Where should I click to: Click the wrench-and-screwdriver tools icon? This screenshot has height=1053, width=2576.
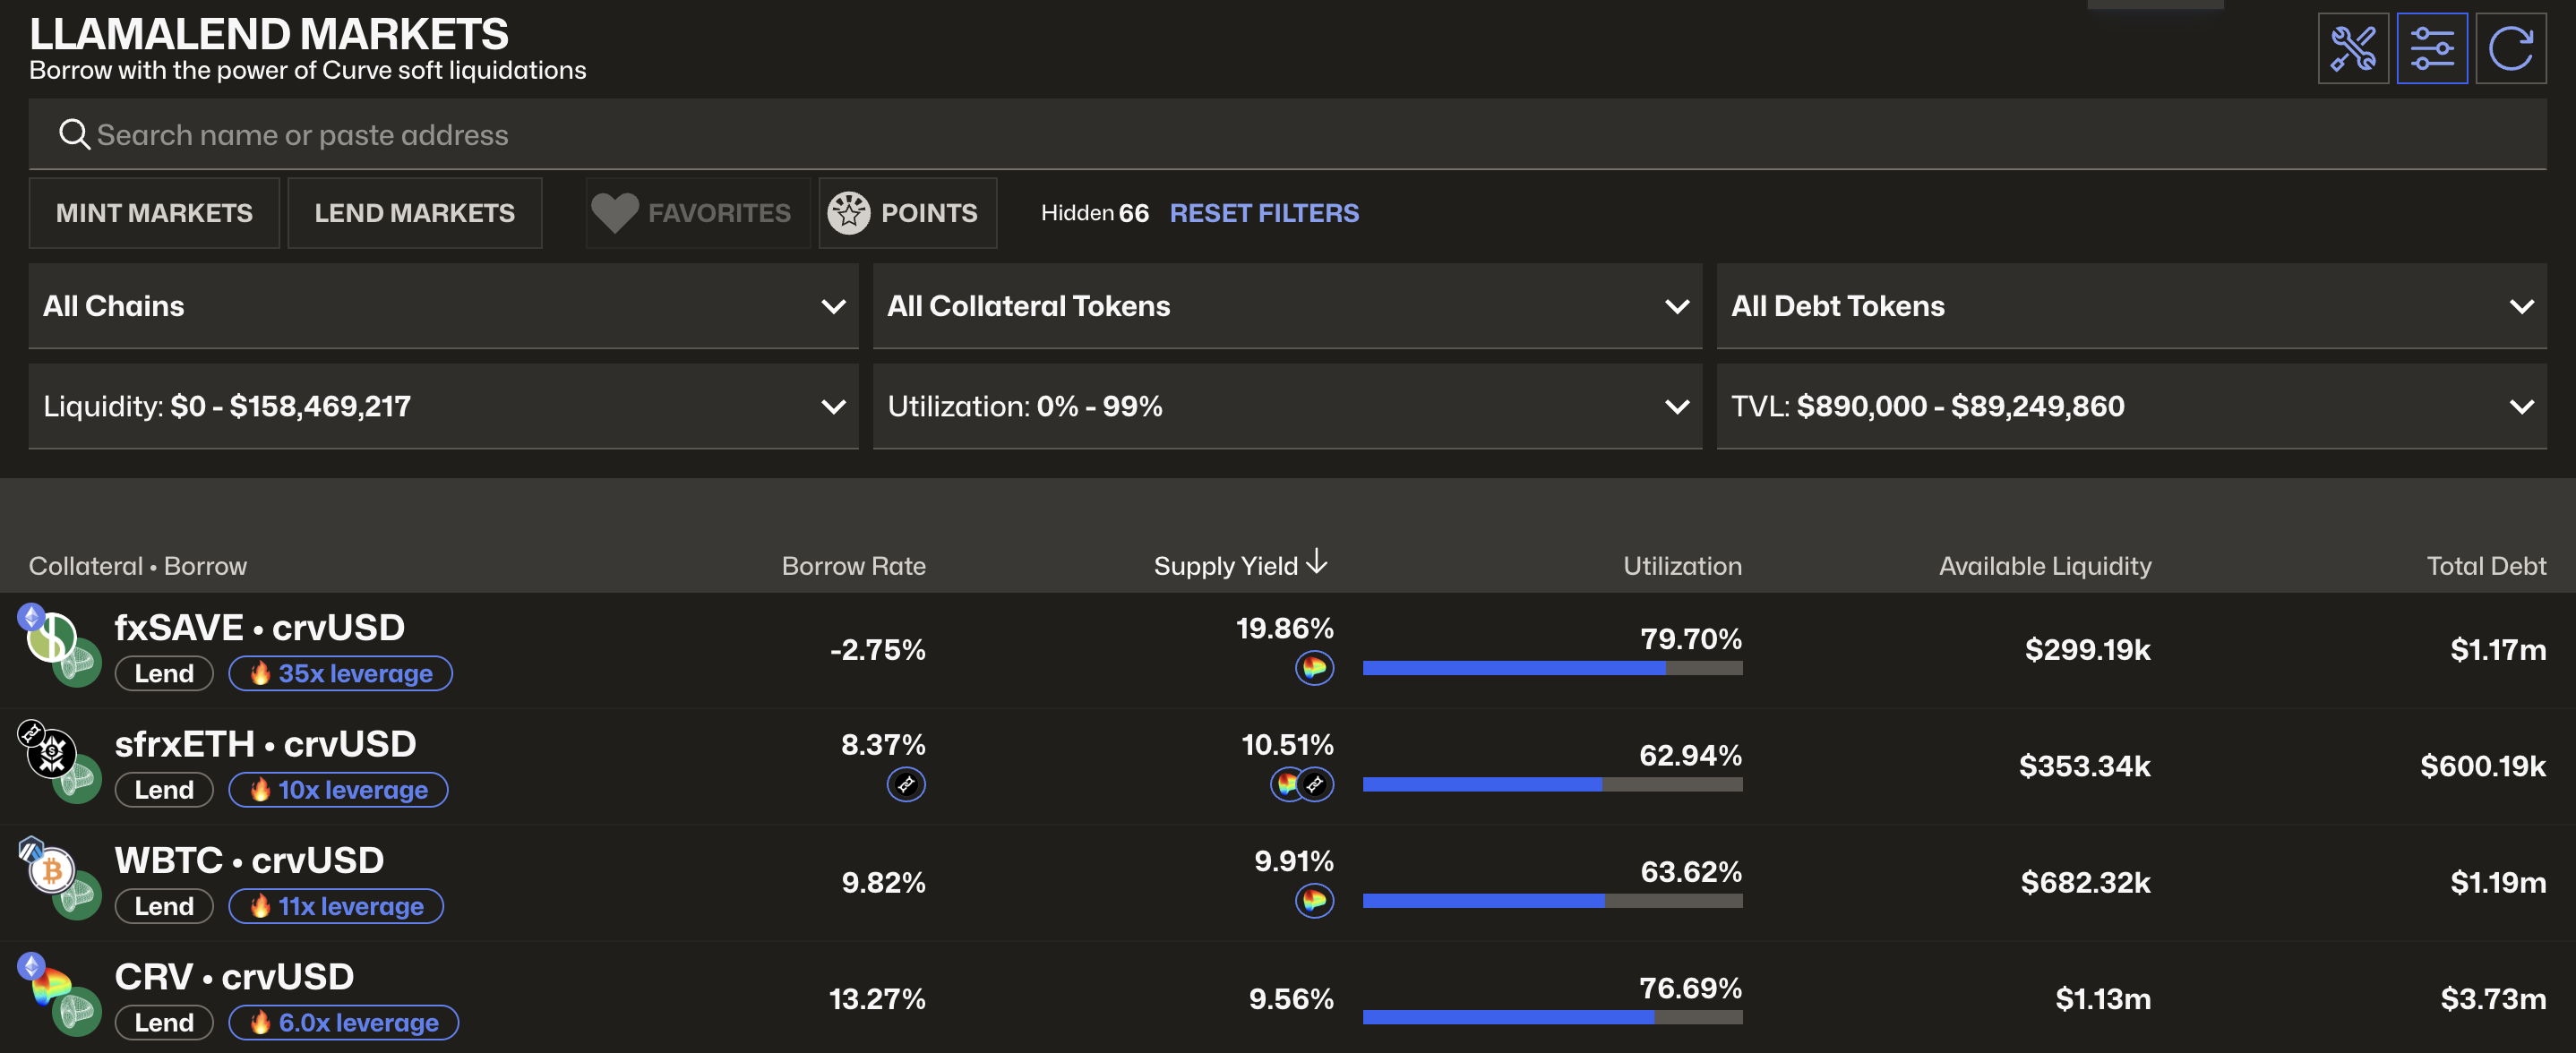click(x=2352, y=48)
